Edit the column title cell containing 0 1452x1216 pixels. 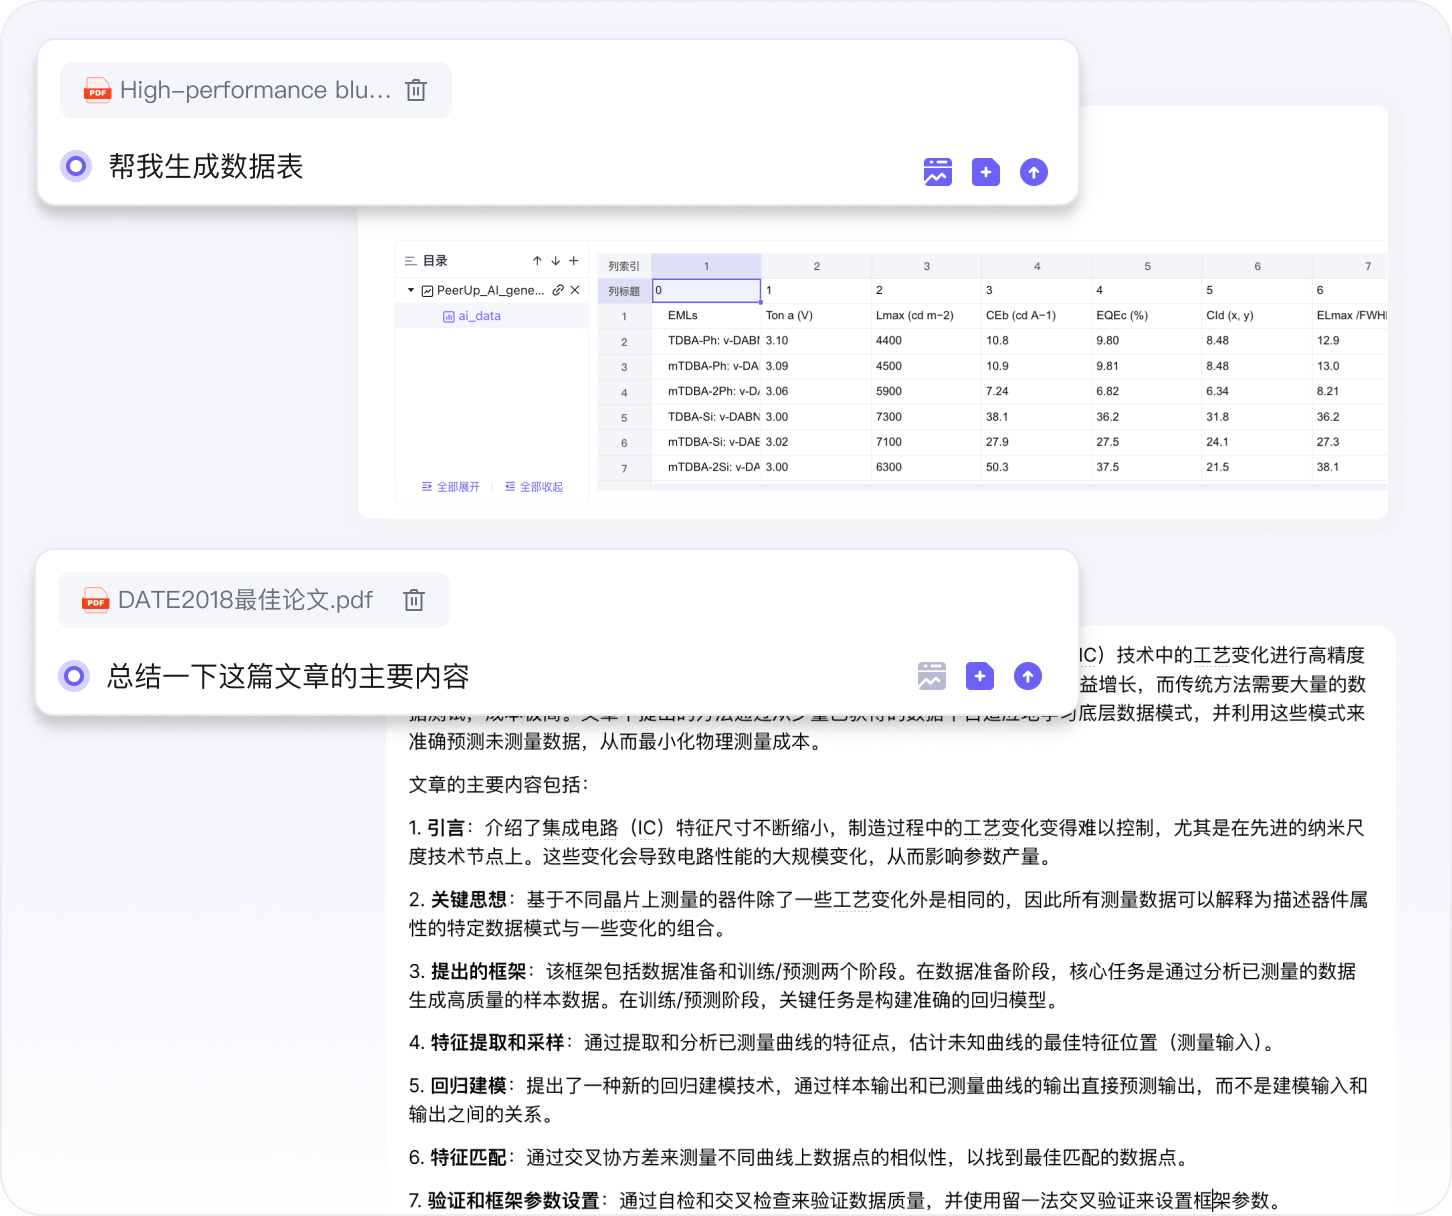tap(706, 291)
